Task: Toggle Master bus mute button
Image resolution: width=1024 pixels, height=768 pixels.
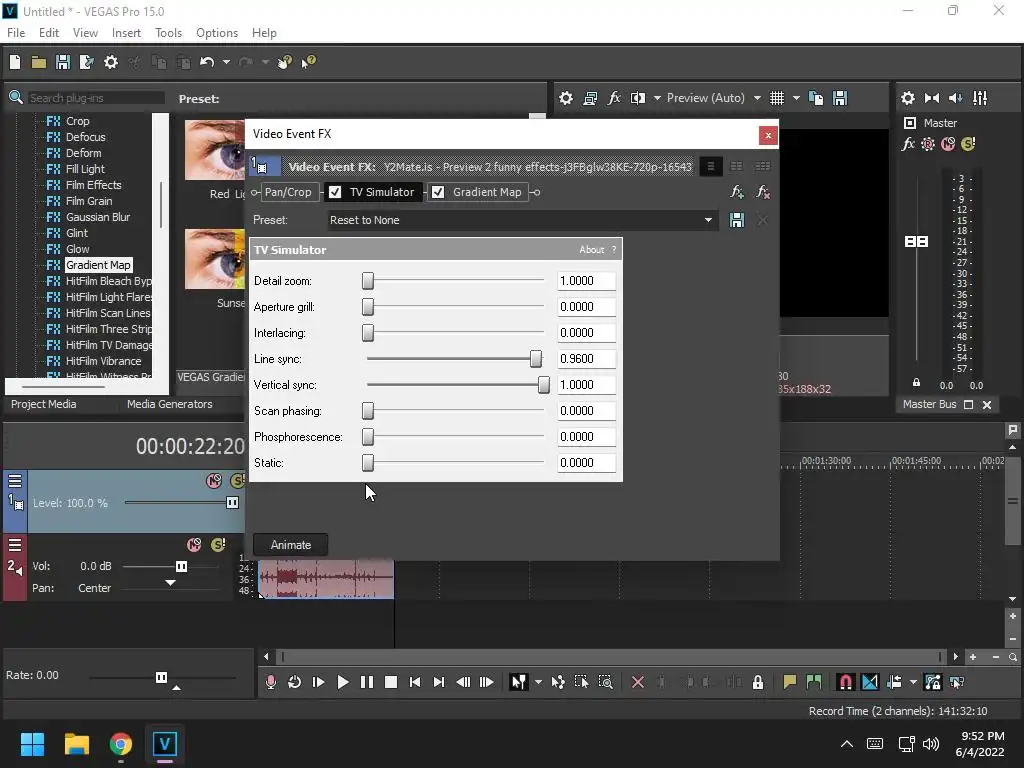Action: 948,144
